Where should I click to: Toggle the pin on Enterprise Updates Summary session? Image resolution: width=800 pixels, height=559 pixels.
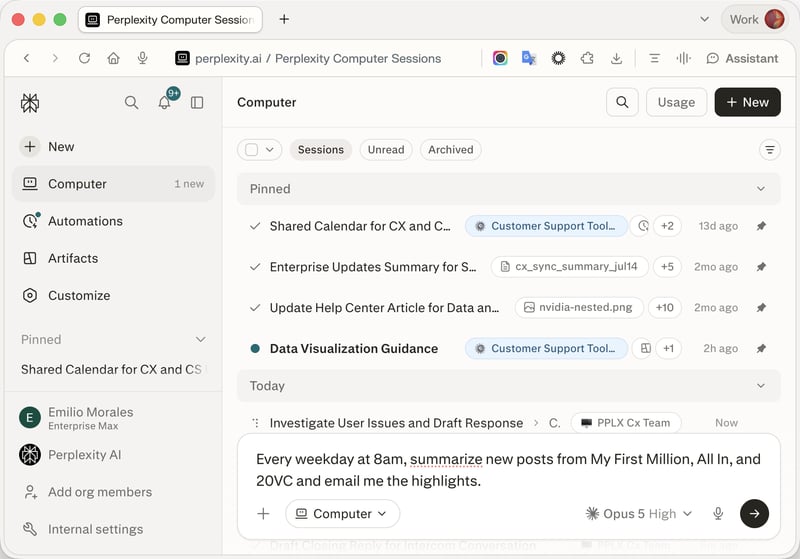pyautogui.click(x=761, y=267)
